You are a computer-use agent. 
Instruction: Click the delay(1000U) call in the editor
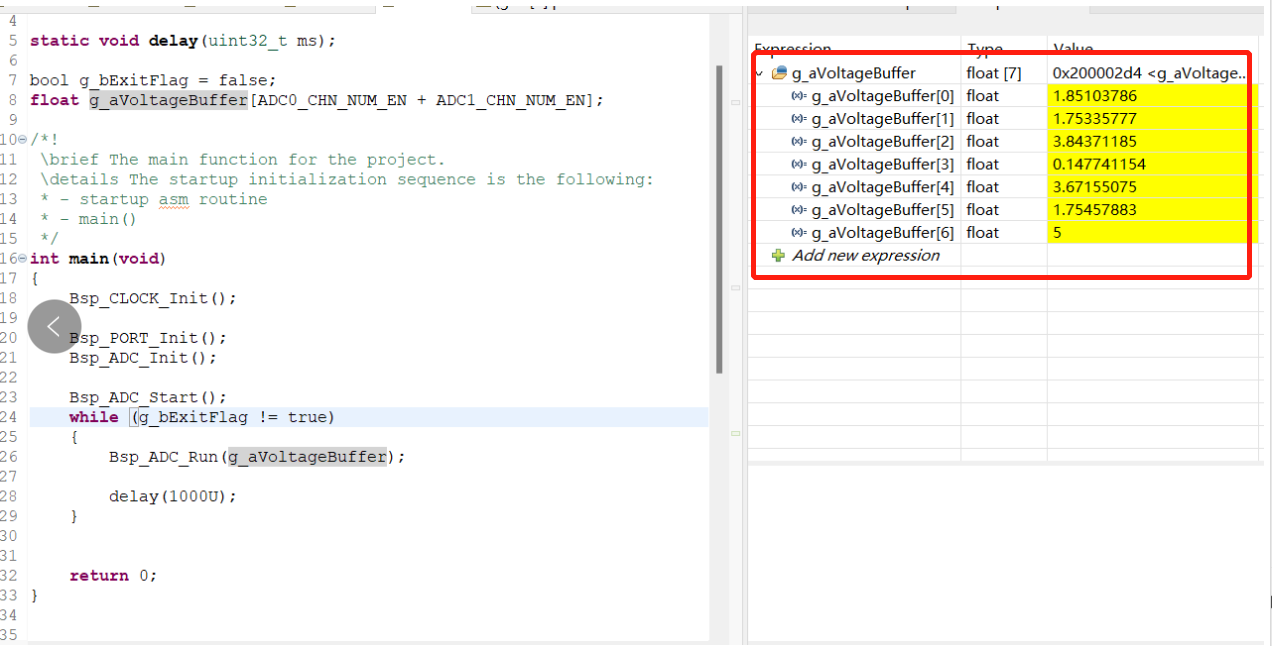tap(172, 497)
